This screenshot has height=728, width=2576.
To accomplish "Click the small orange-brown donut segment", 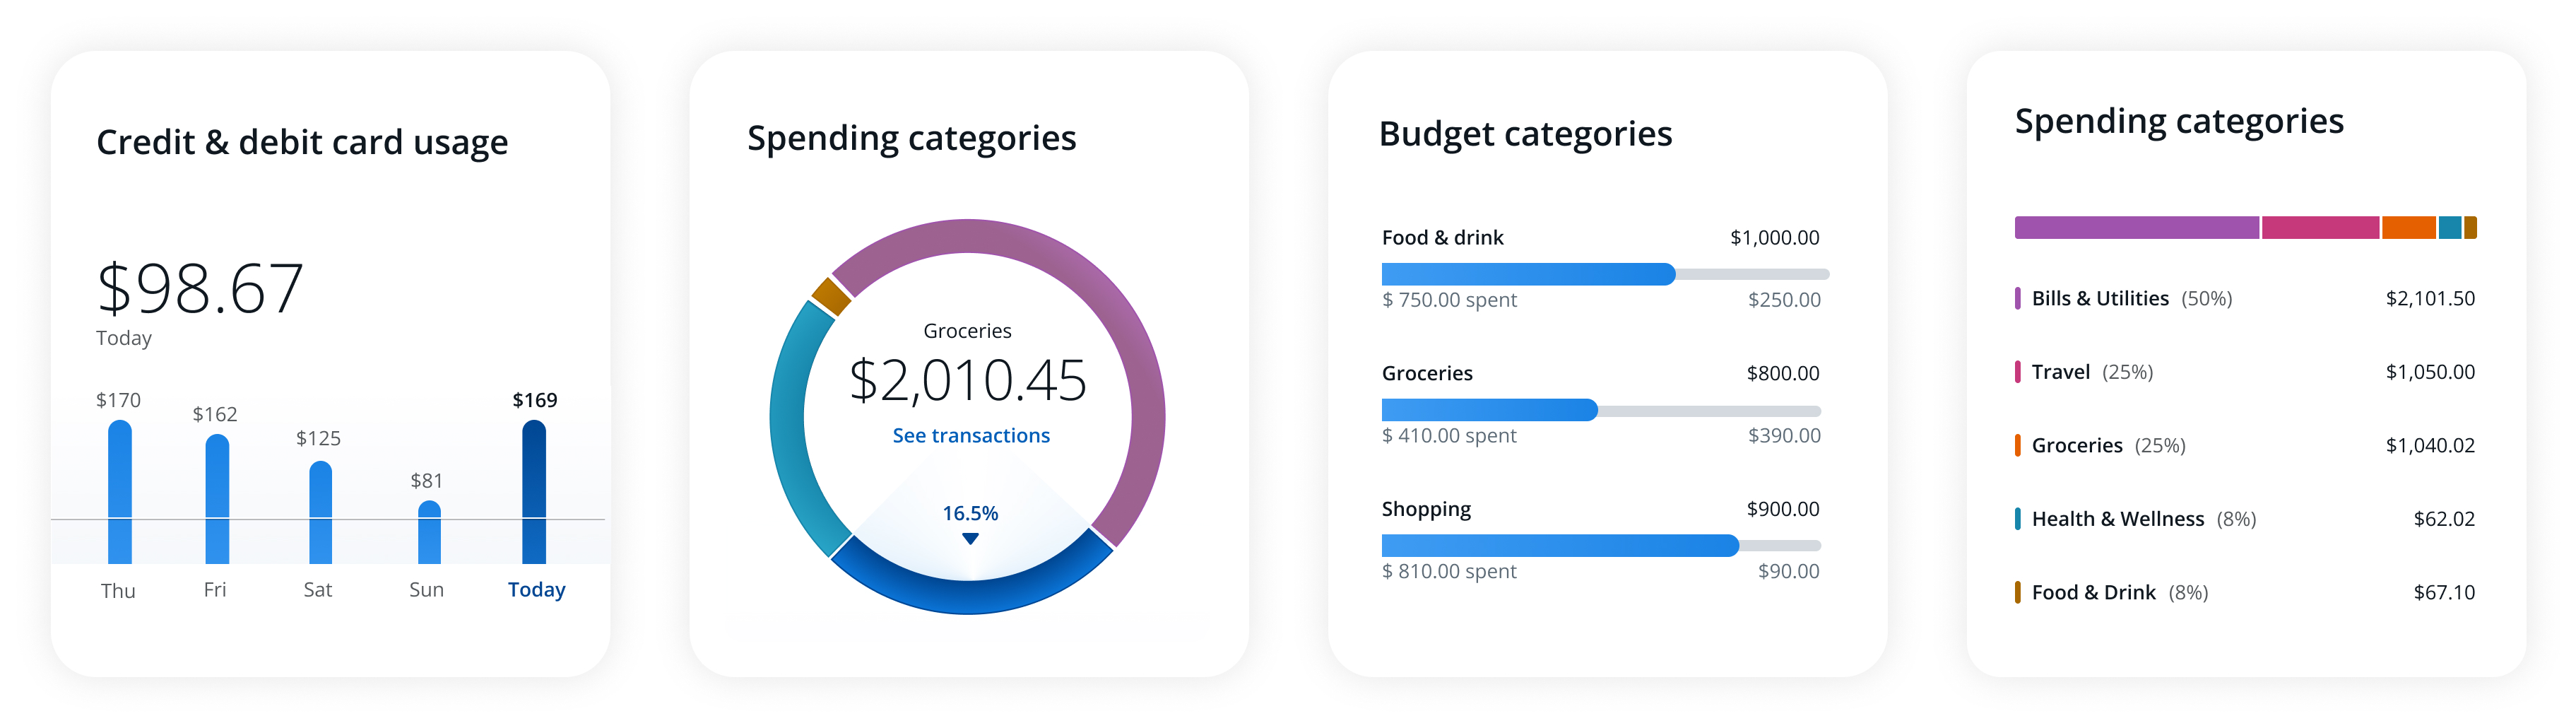I will (x=831, y=296).
